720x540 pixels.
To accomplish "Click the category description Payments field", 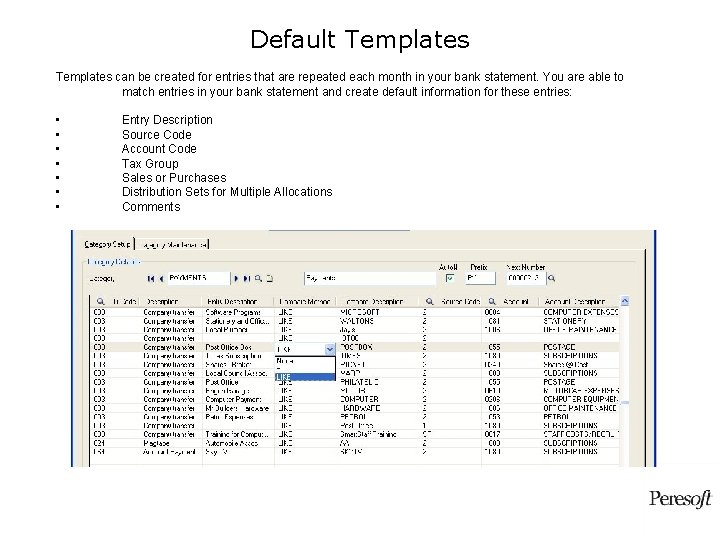I will pyautogui.click(x=370, y=278).
